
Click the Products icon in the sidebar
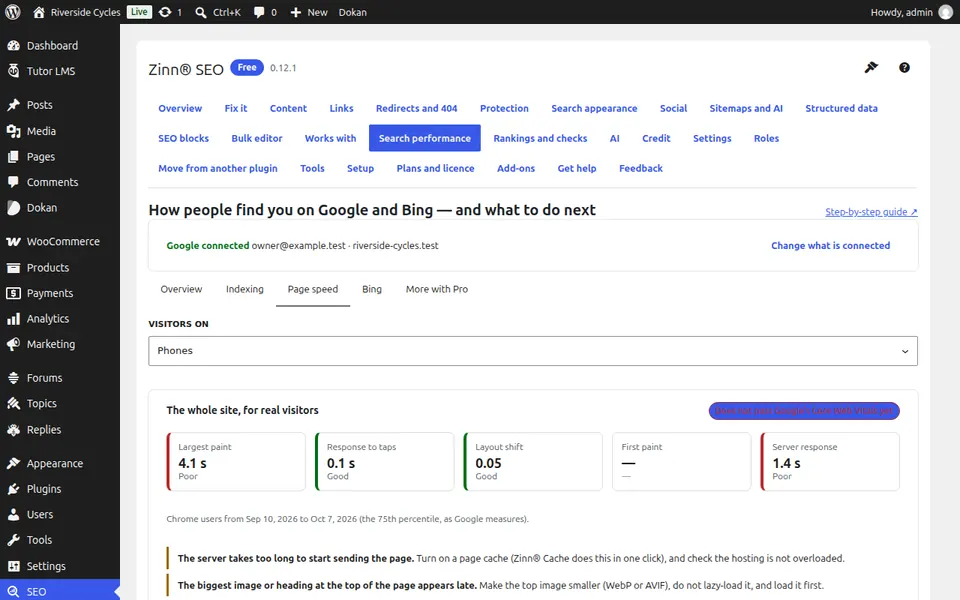click(13, 268)
